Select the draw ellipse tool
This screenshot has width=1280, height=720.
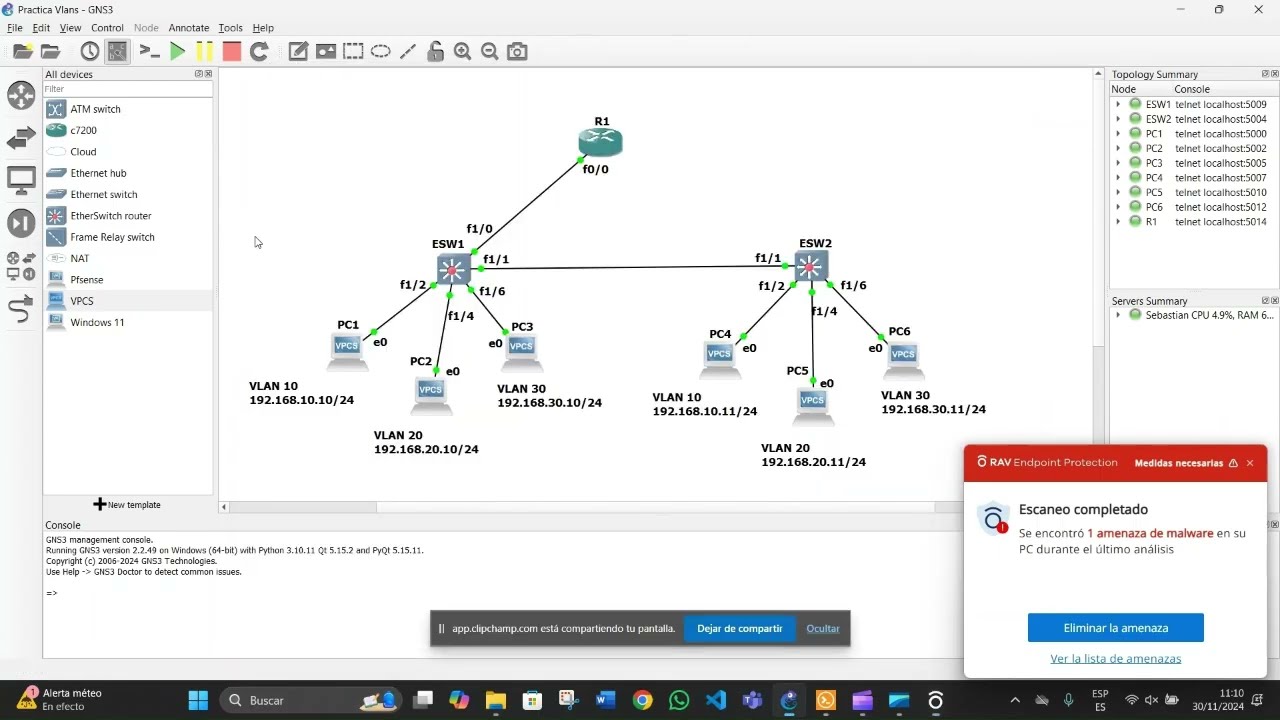coord(380,51)
